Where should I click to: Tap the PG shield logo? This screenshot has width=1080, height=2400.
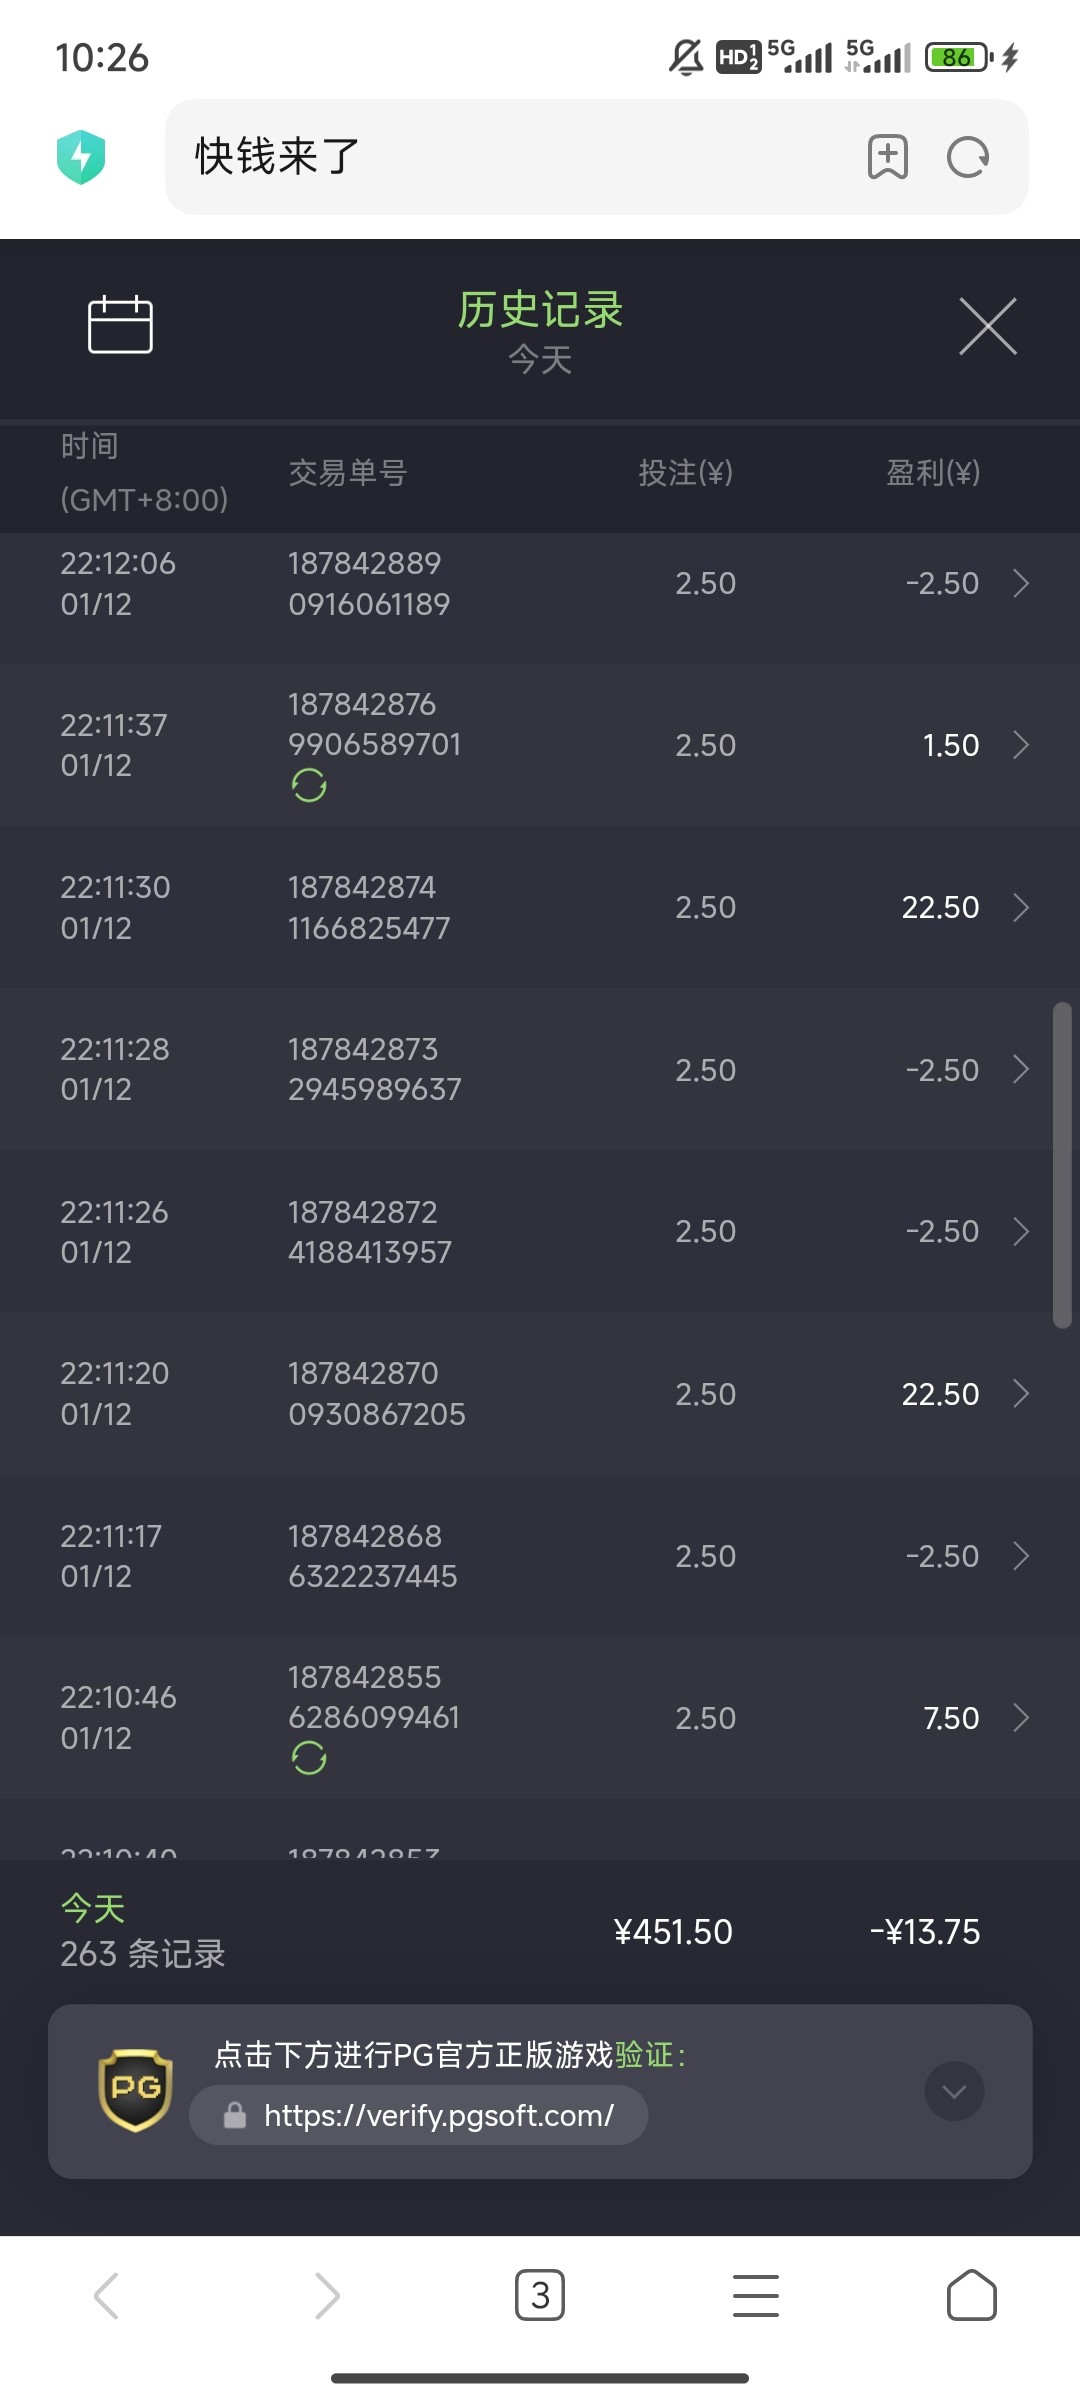pos(135,2090)
